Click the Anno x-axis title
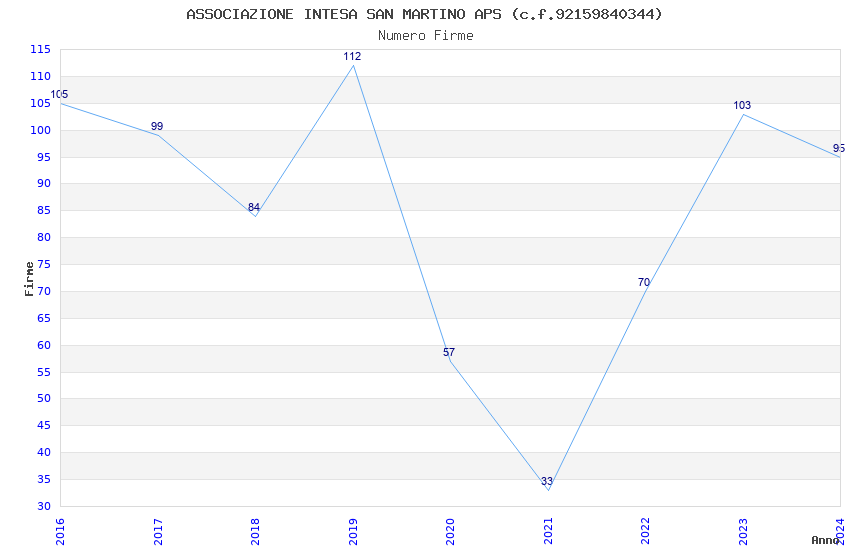 tap(825, 540)
